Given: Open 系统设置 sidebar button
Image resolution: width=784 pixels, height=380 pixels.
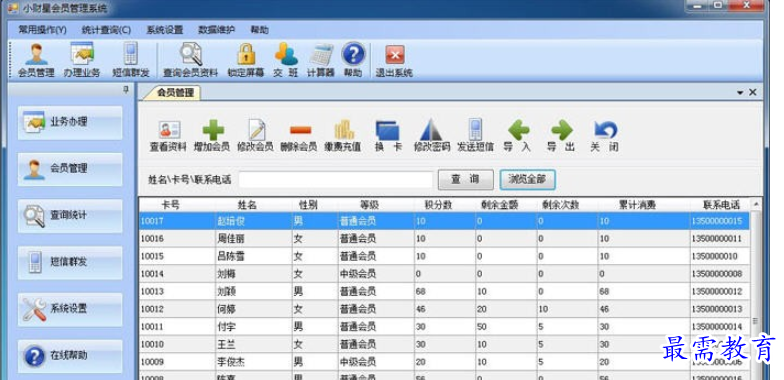Looking at the screenshot, I should [70, 310].
